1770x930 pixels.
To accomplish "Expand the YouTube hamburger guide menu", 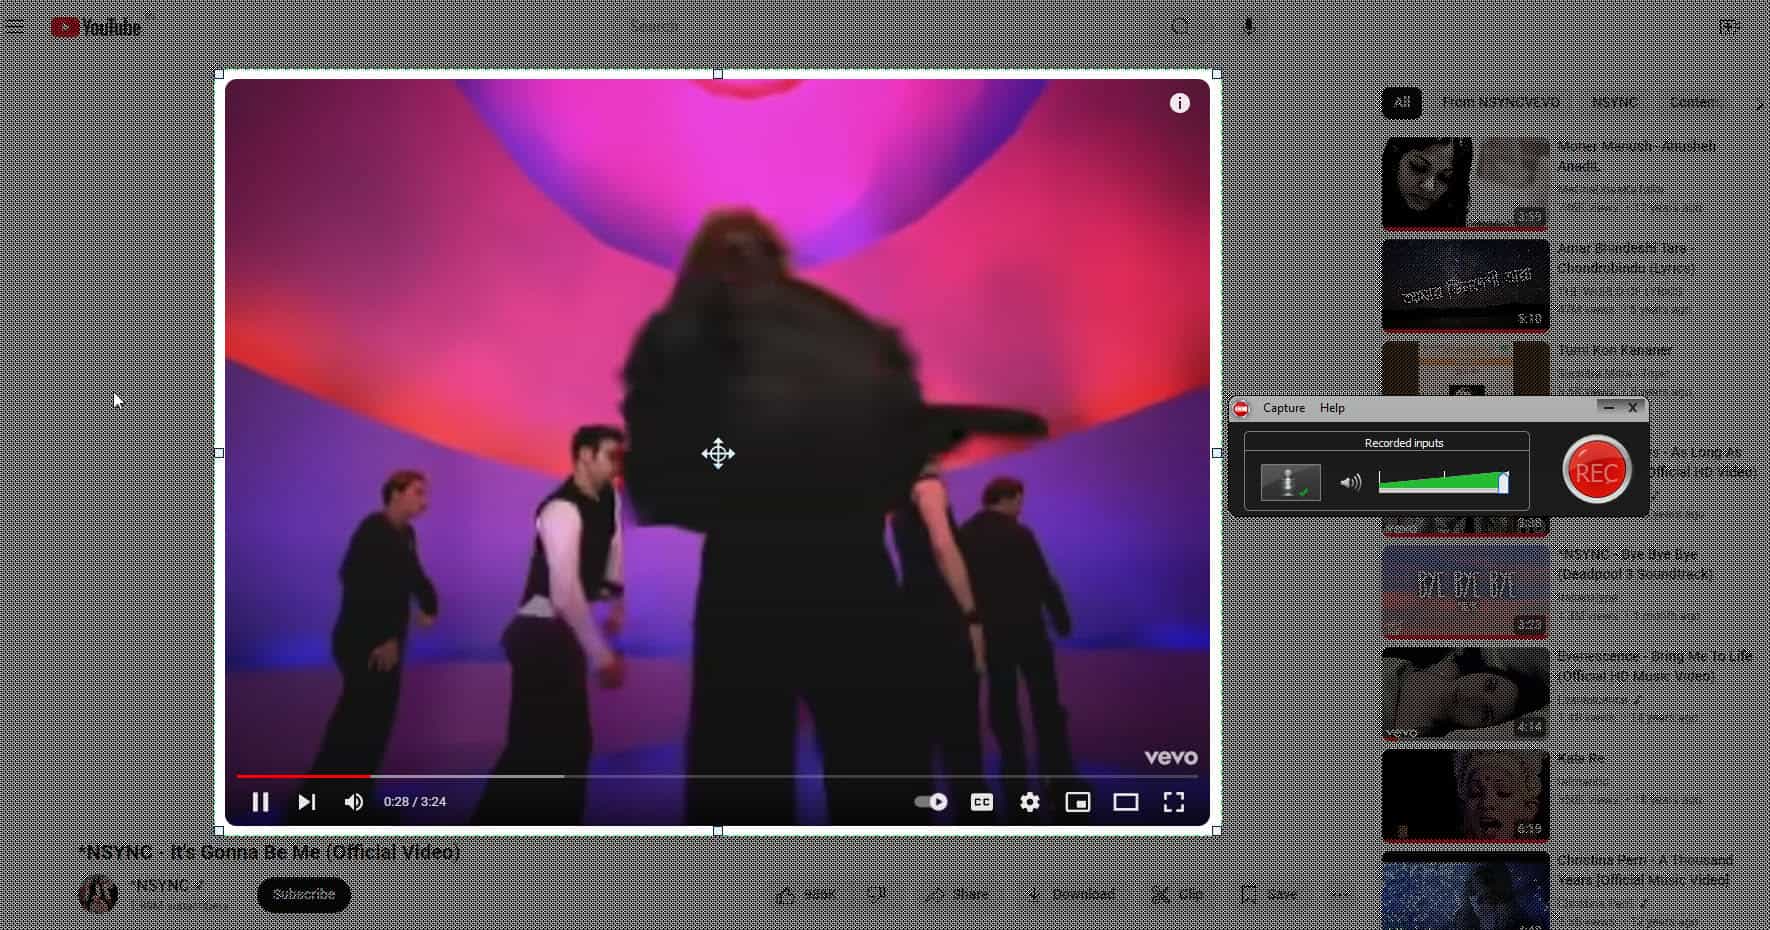I will pyautogui.click(x=15, y=27).
